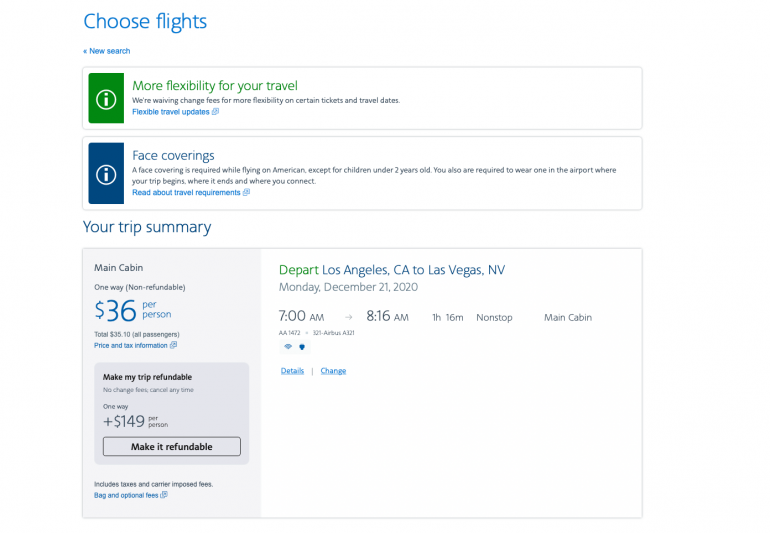This screenshot has width=770, height=533.
Task: Click the blue info icon for face coverings
Action: tap(106, 175)
